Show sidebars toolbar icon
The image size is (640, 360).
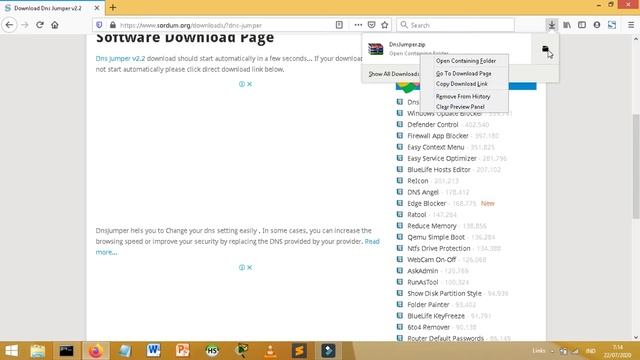point(582,25)
